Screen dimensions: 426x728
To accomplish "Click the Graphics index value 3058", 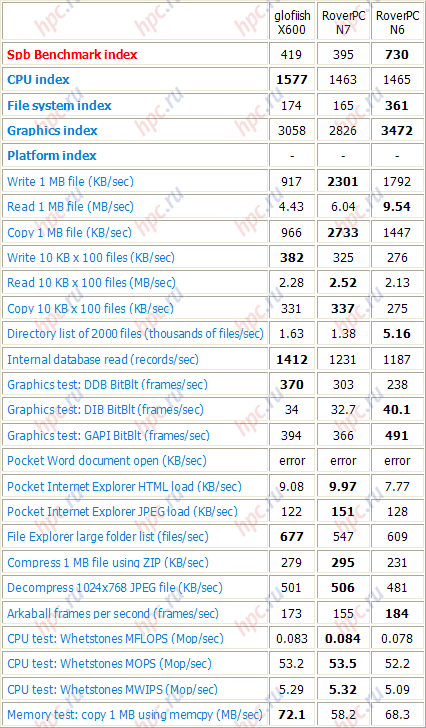I will (x=291, y=131).
